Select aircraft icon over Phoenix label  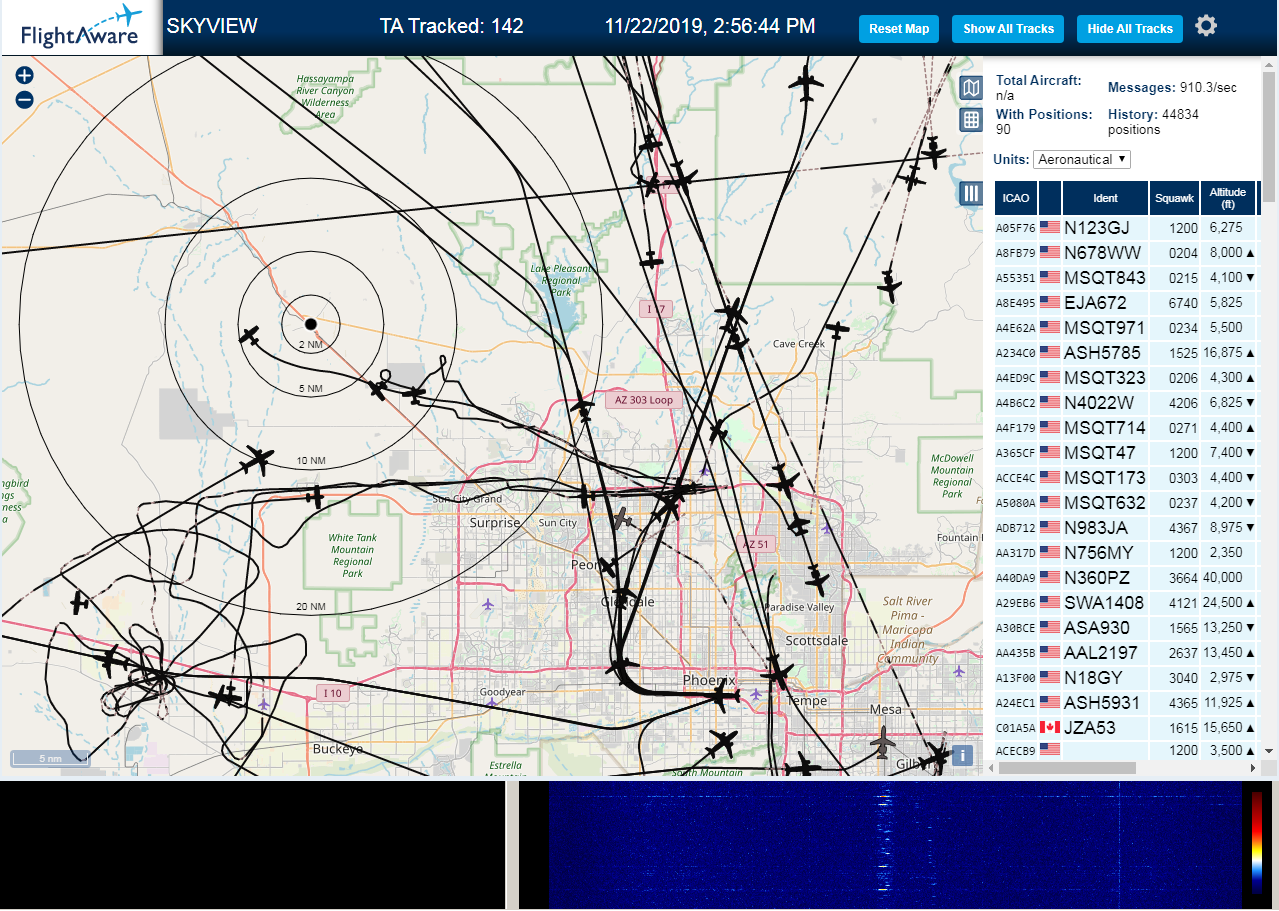click(719, 697)
